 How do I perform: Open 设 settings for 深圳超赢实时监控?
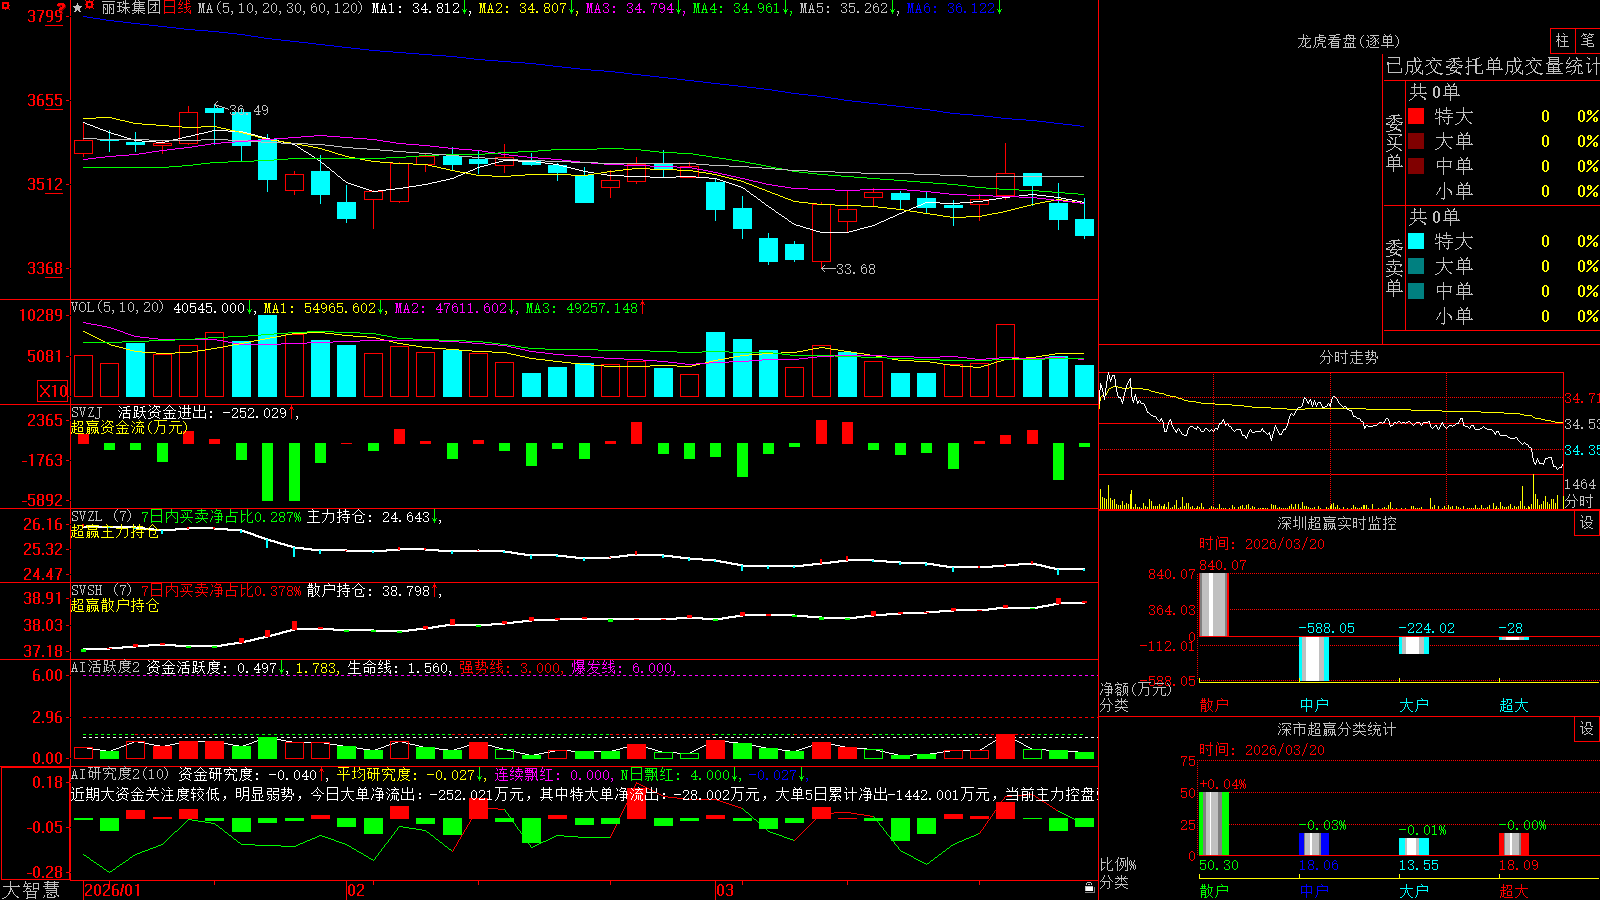coord(1587,523)
